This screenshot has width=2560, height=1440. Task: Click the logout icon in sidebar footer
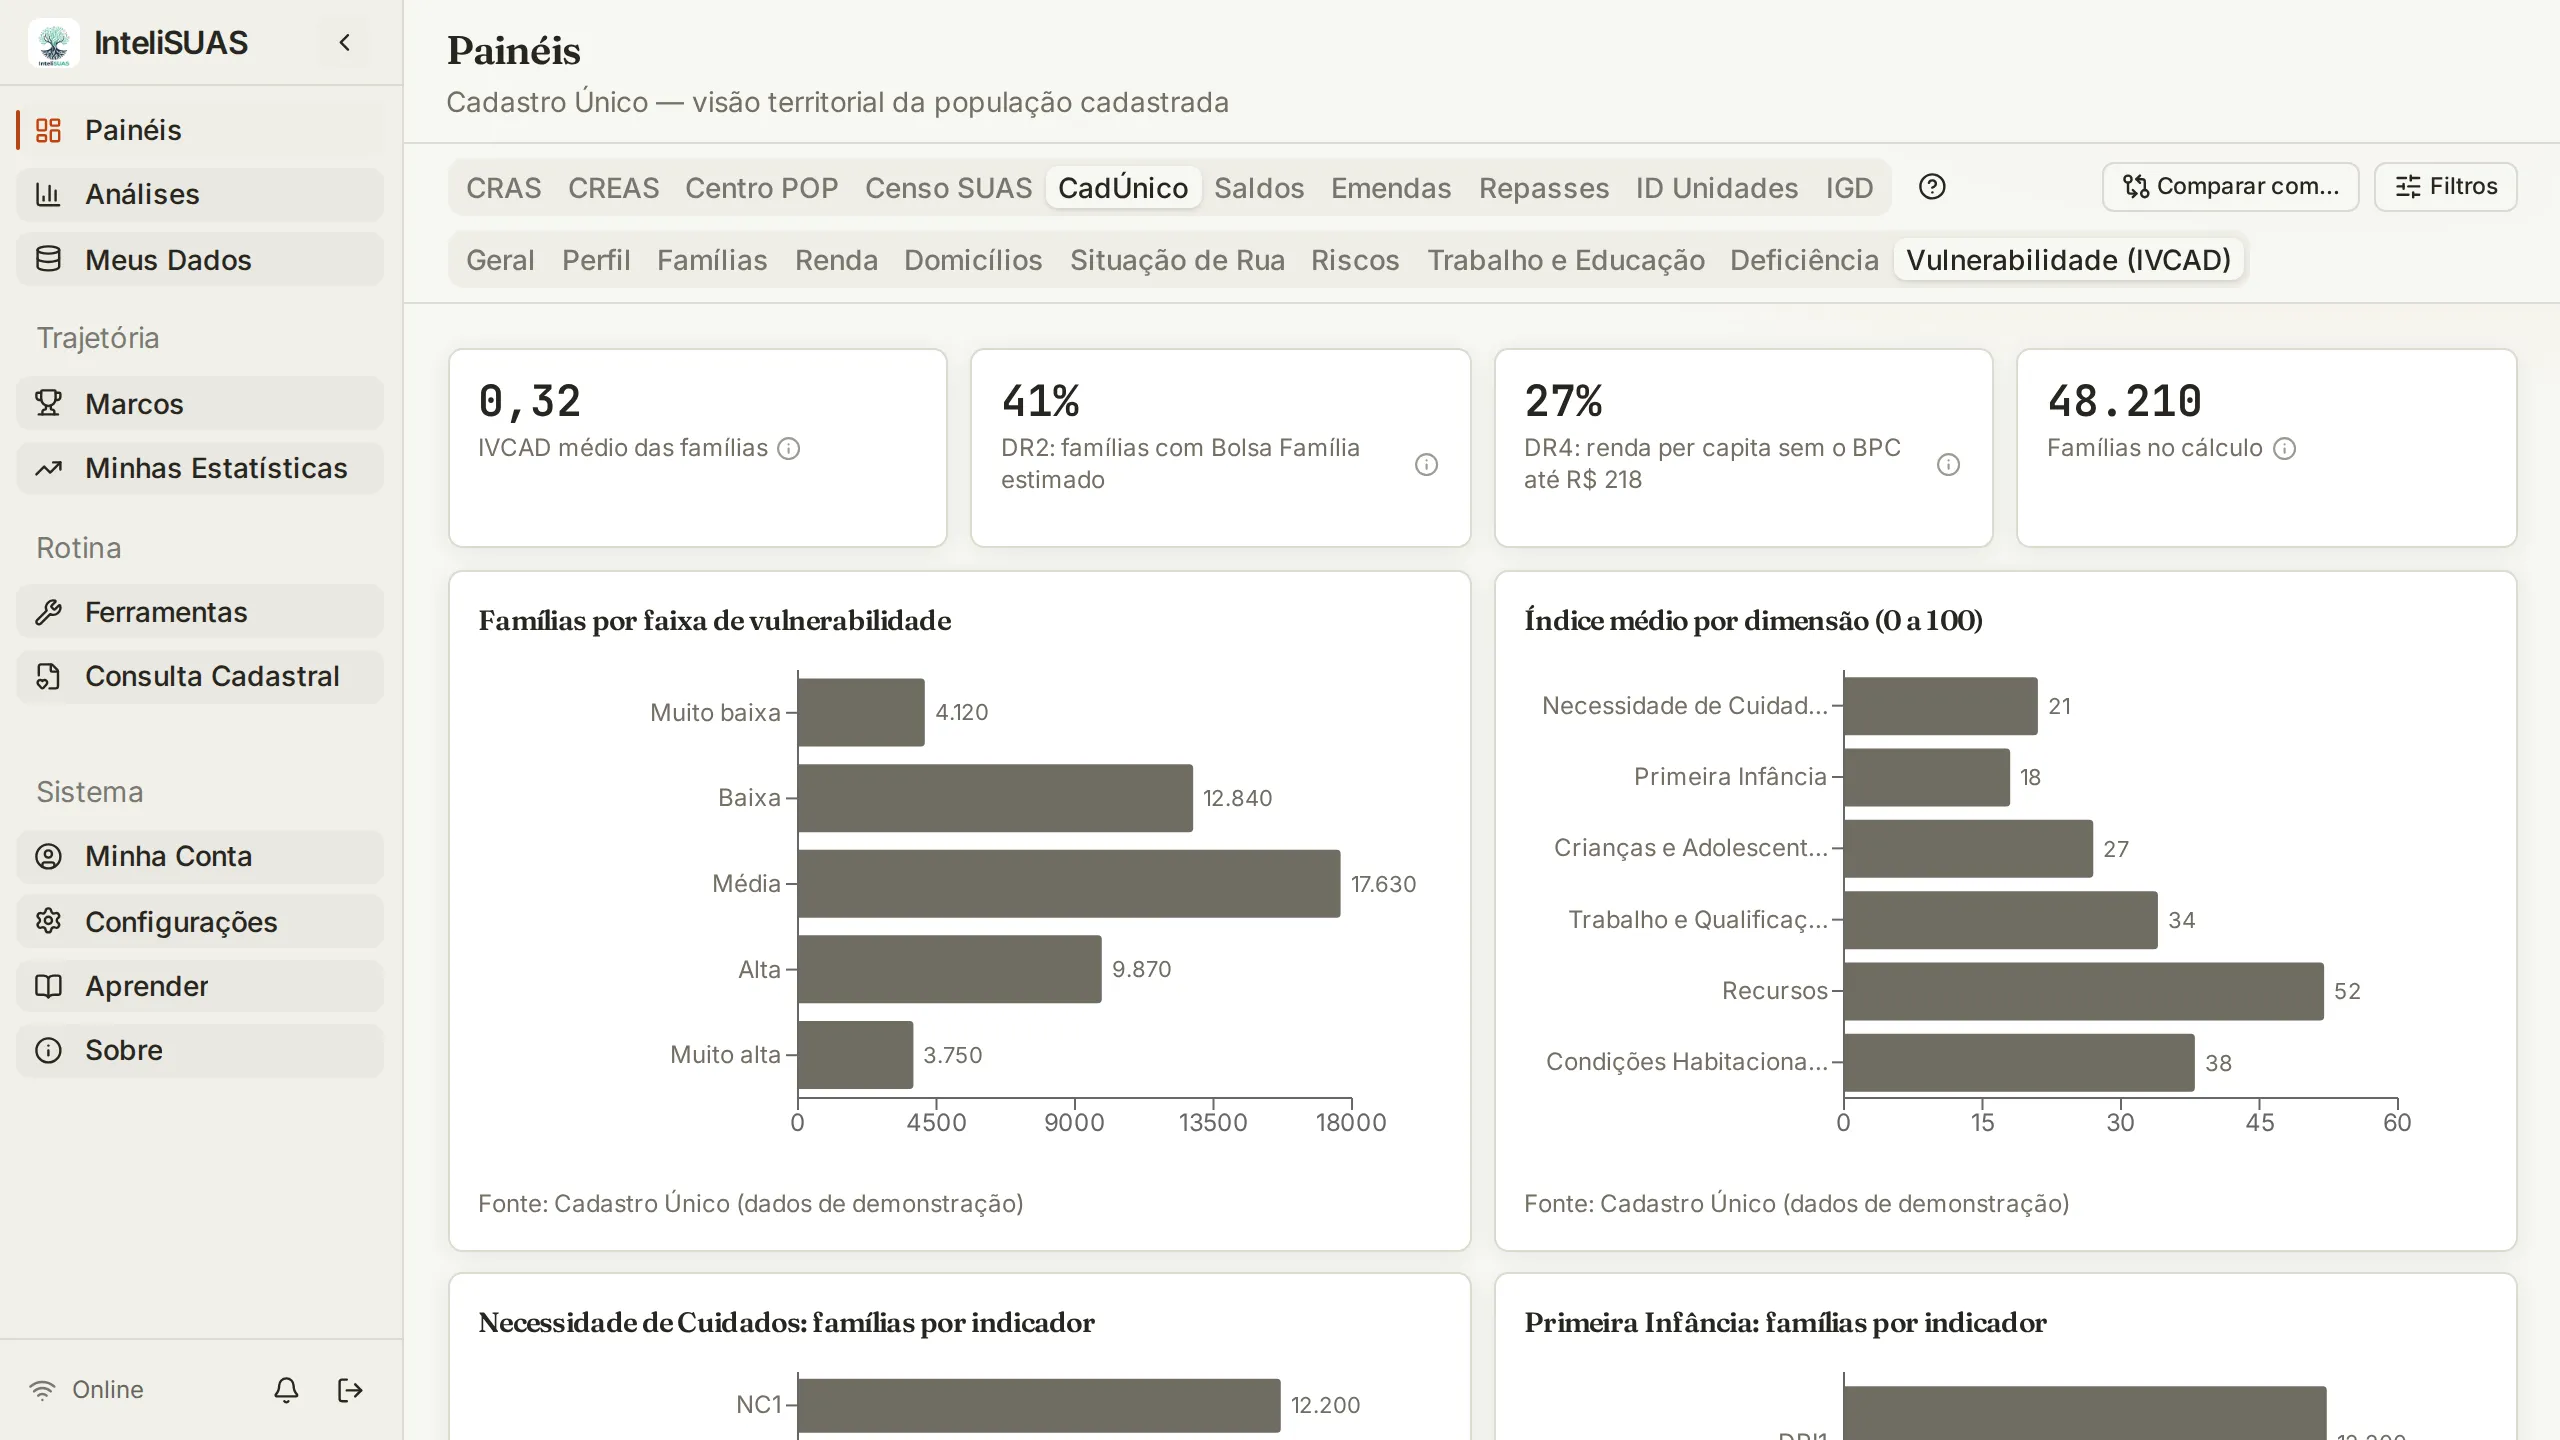[x=350, y=1390]
